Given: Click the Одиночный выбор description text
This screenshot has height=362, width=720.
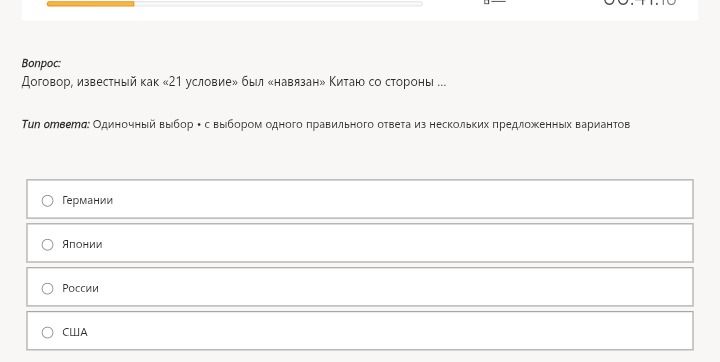Looking at the screenshot, I should [x=361, y=124].
